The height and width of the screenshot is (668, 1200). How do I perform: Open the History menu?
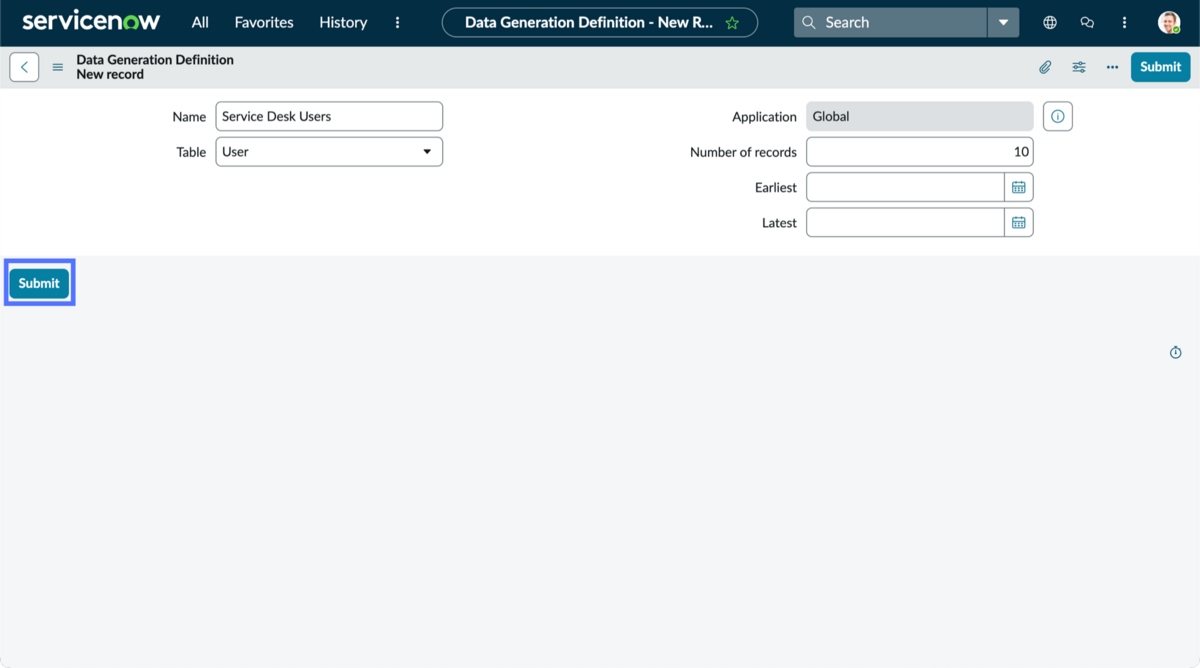[x=343, y=22]
